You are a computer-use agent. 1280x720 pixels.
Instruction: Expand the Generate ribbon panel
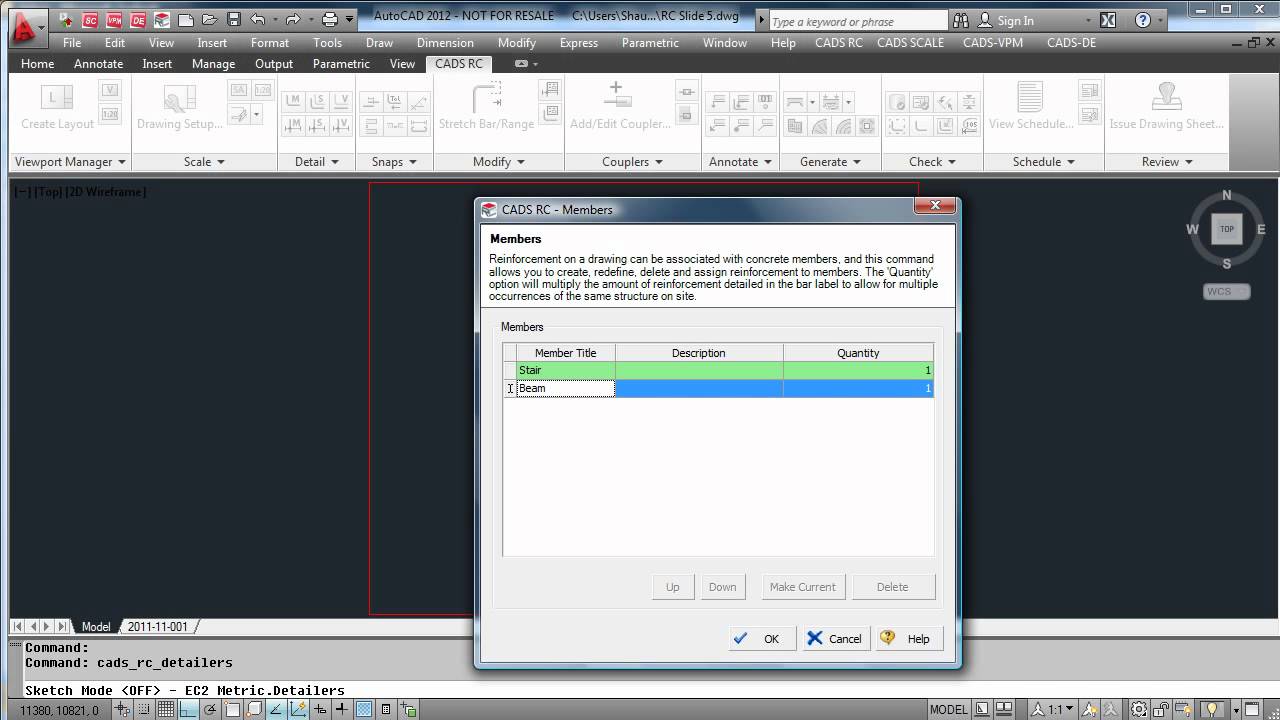[830, 162]
